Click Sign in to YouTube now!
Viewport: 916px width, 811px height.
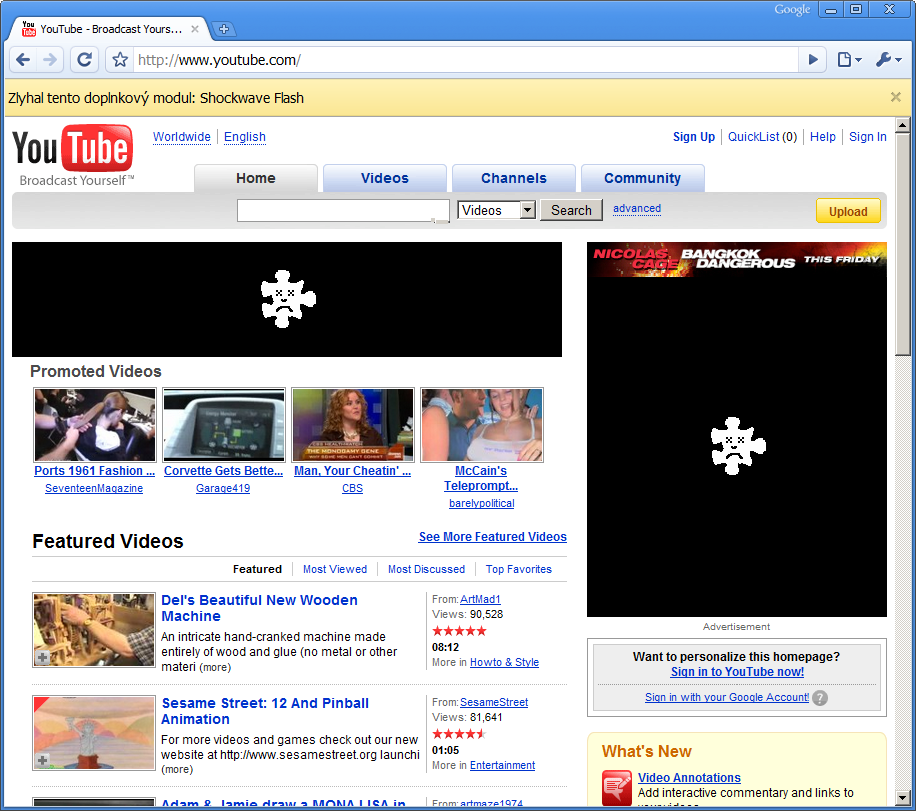coord(737,672)
